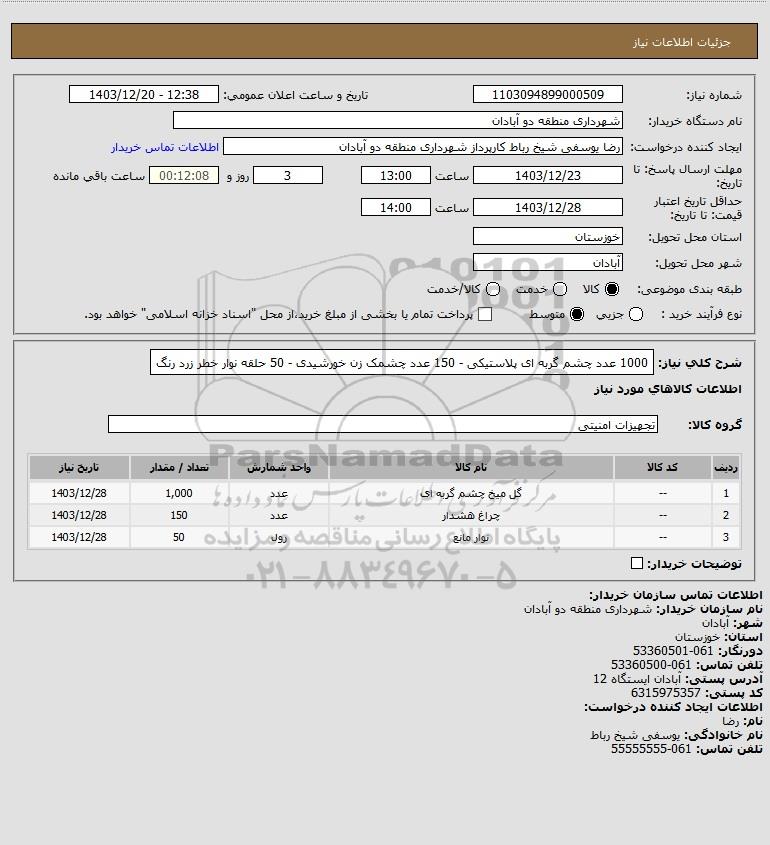Click the delivery province field خوزستان
This screenshot has width=770, height=845.
[x=547, y=237]
